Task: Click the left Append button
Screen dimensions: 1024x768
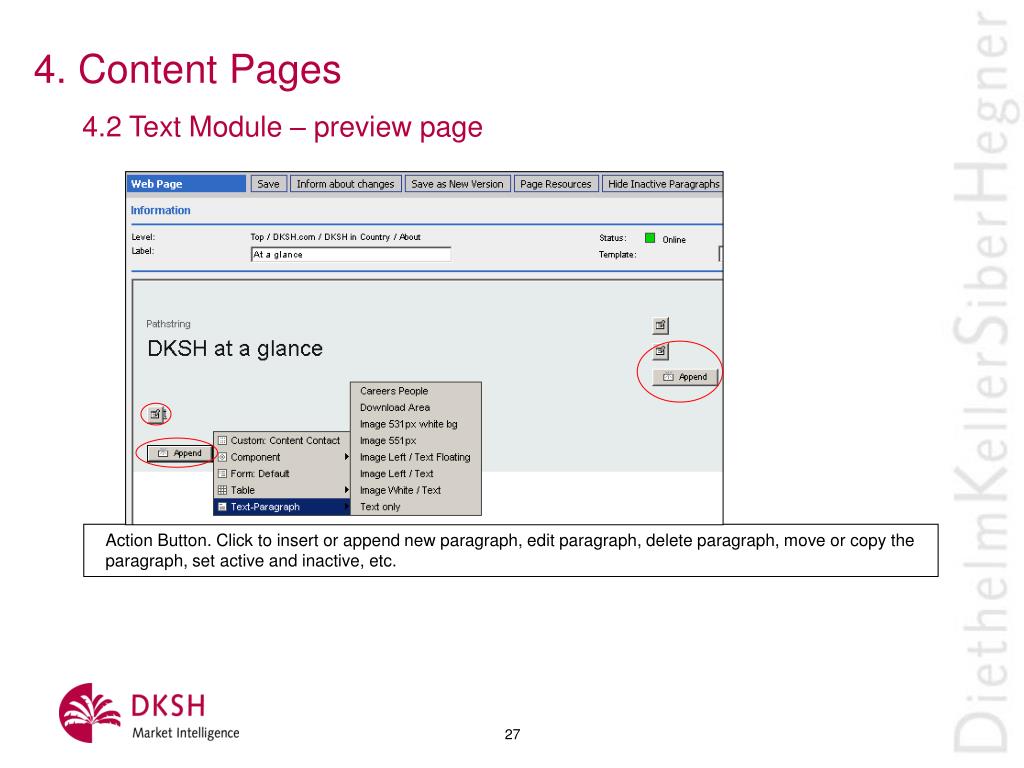Action: [180, 453]
